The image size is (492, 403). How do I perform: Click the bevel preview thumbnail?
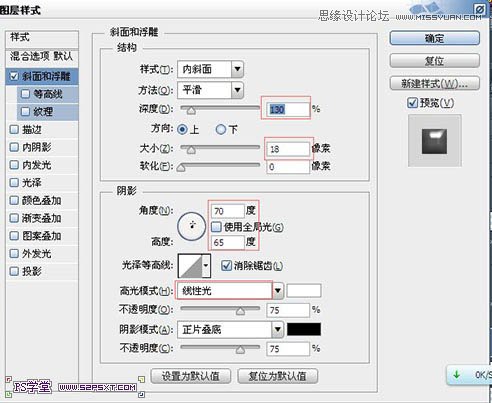click(435, 140)
